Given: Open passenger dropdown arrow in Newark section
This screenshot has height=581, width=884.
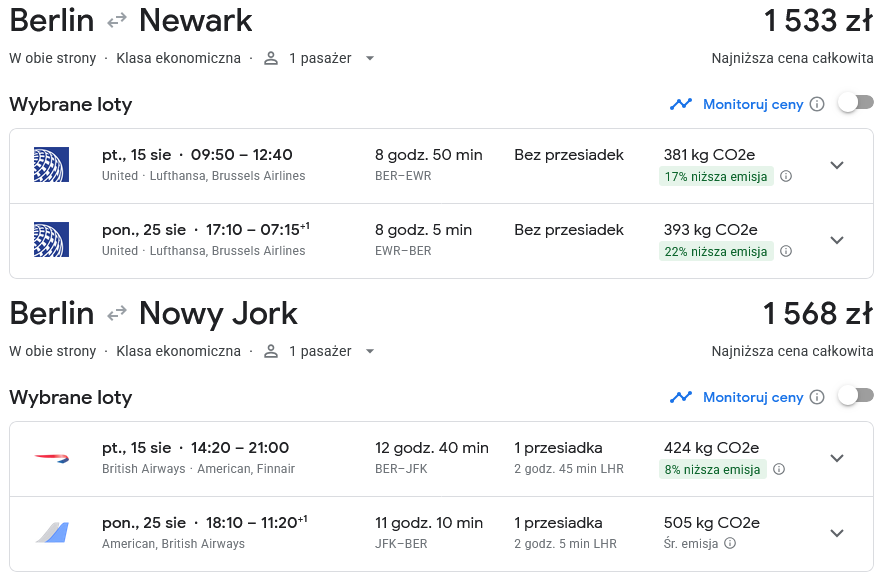Looking at the screenshot, I should pos(370,59).
